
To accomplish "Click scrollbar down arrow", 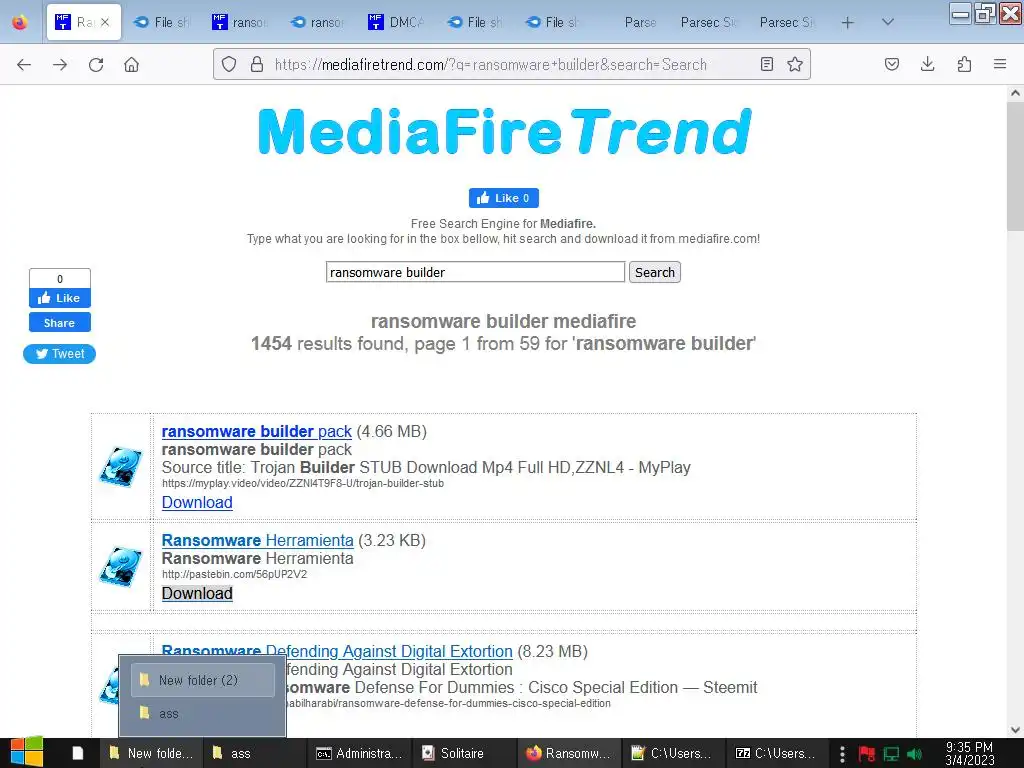I will 1015,729.
